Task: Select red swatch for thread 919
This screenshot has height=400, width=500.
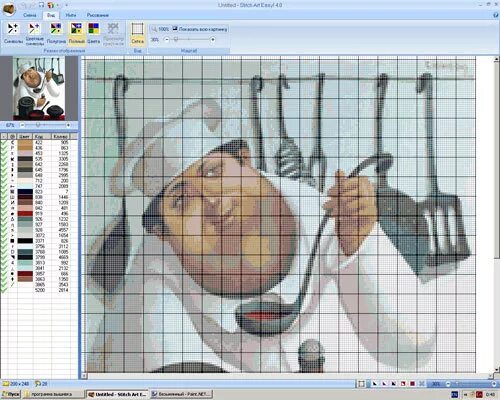Action: (25, 213)
